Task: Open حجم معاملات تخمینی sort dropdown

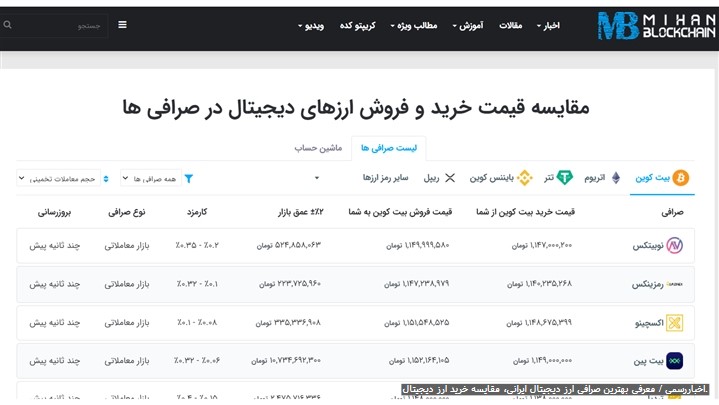Action: click(x=58, y=178)
